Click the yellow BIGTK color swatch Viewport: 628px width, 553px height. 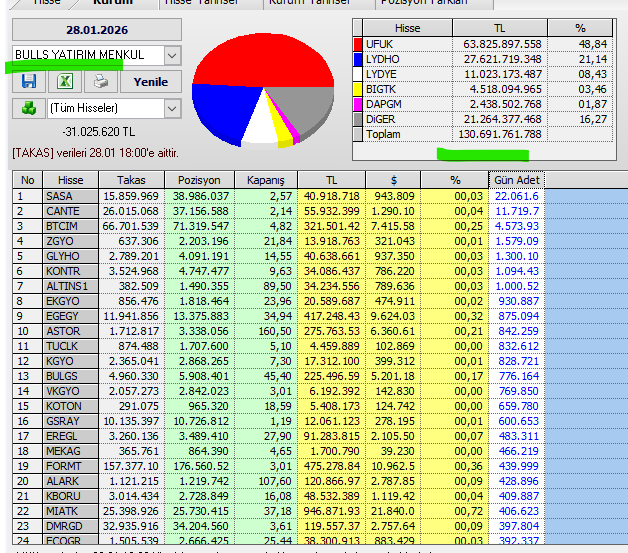pos(358,89)
